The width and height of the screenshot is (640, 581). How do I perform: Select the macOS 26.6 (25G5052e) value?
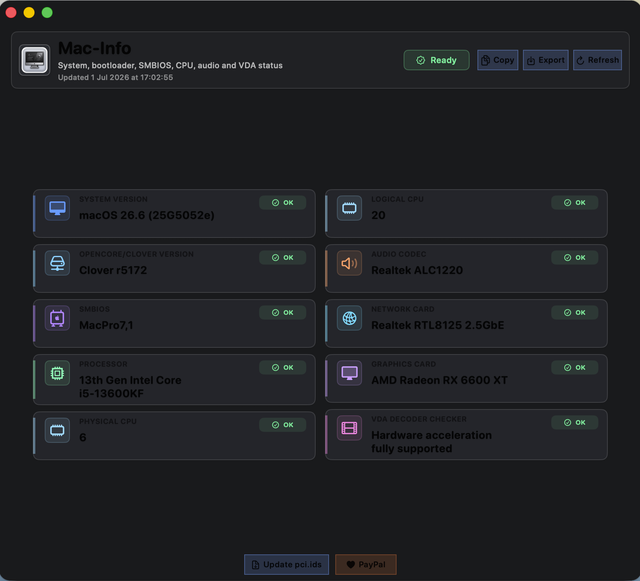[x=147, y=215]
